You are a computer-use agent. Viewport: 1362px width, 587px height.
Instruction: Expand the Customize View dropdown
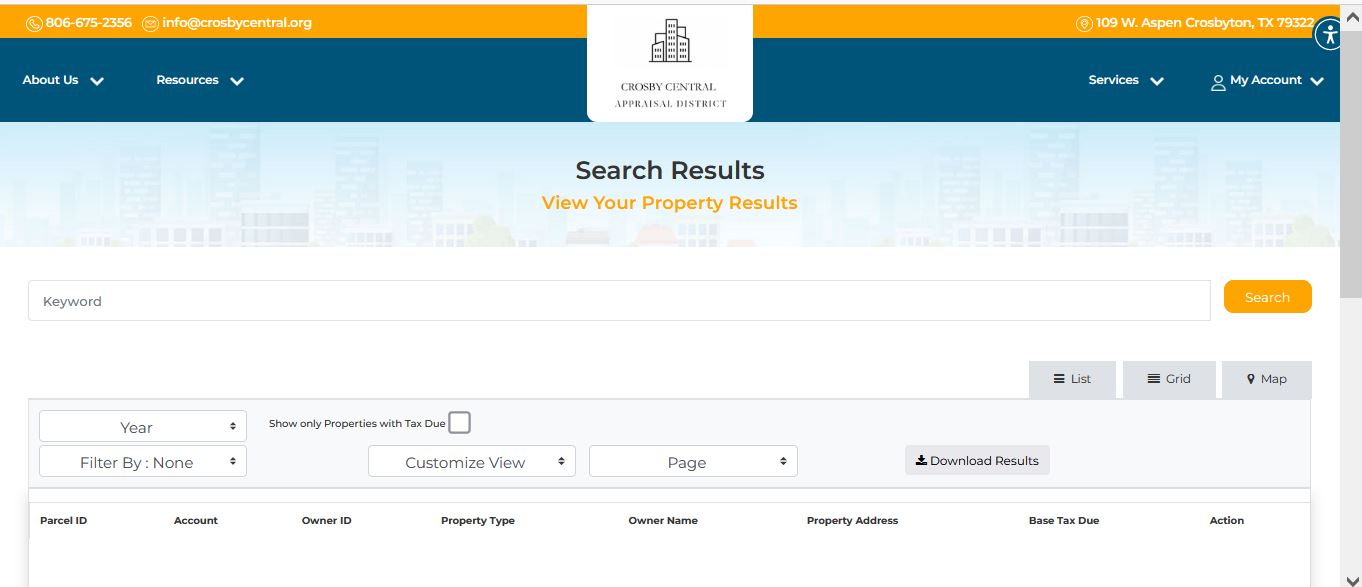pyautogui.click(x=472, y=462)
